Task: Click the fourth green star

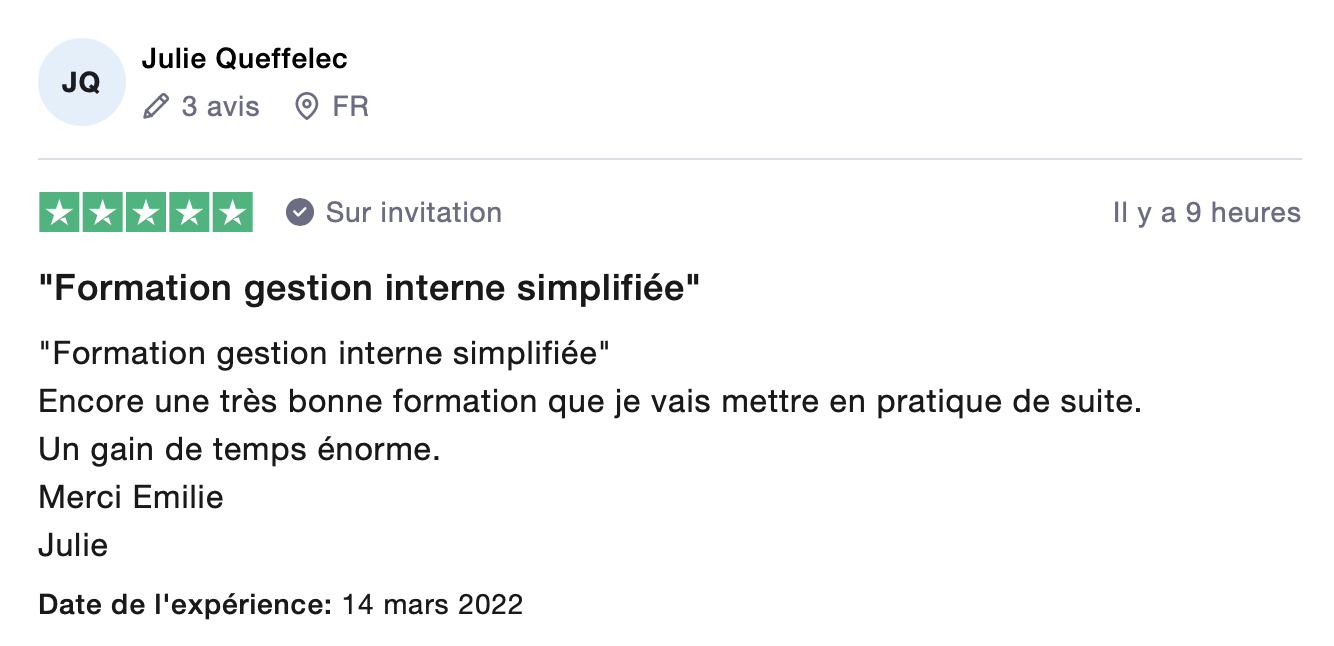Action: click(x=189, y=212)
